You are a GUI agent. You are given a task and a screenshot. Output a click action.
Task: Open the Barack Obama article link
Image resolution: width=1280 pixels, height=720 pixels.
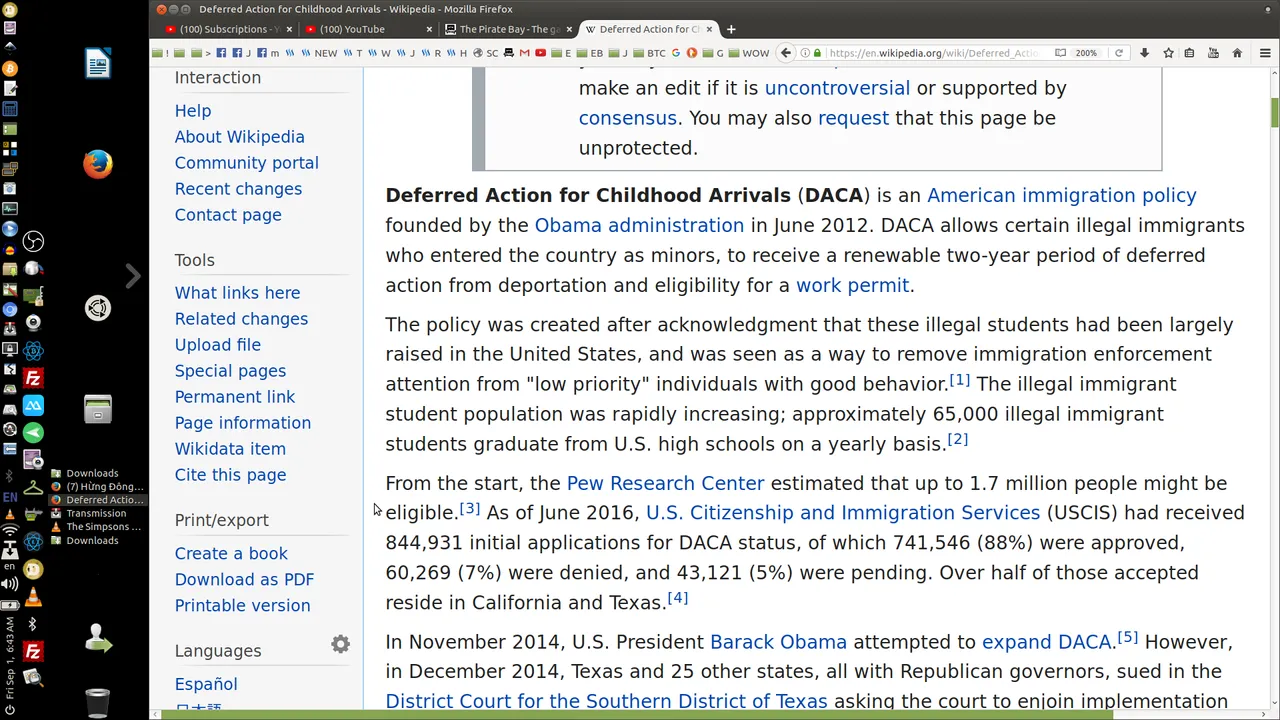tap(778, 642)
